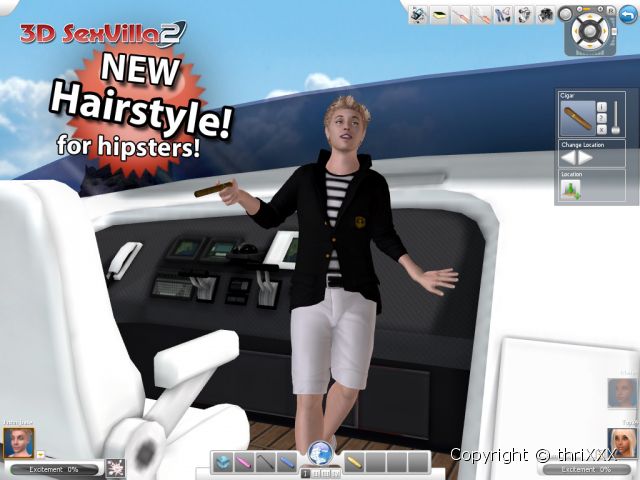The image size is (640, 480).
Task: Select the pink toy in bottom bar
Action: coord(244,463)
